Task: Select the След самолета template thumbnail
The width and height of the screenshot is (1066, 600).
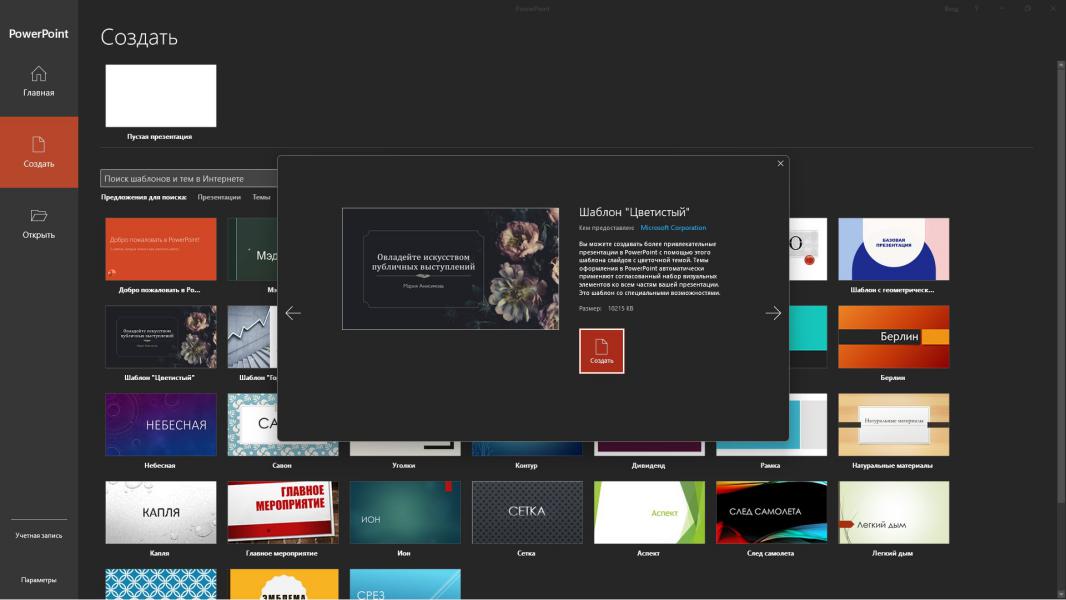Action: click(771, 512)
